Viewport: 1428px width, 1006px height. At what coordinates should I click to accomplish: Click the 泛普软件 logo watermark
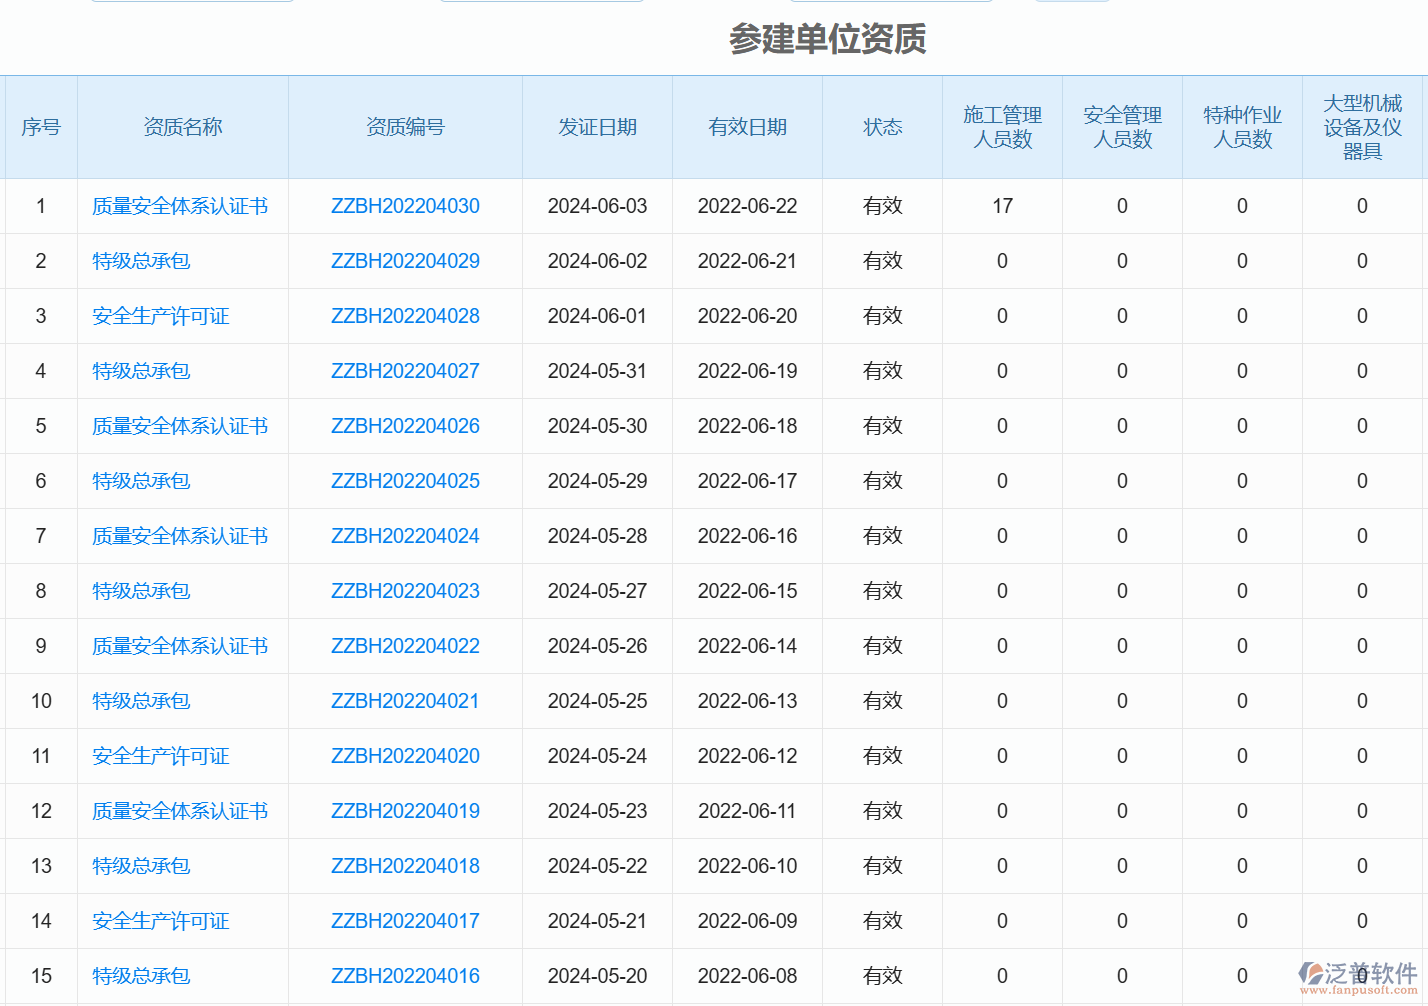[x=1358, y=977]
